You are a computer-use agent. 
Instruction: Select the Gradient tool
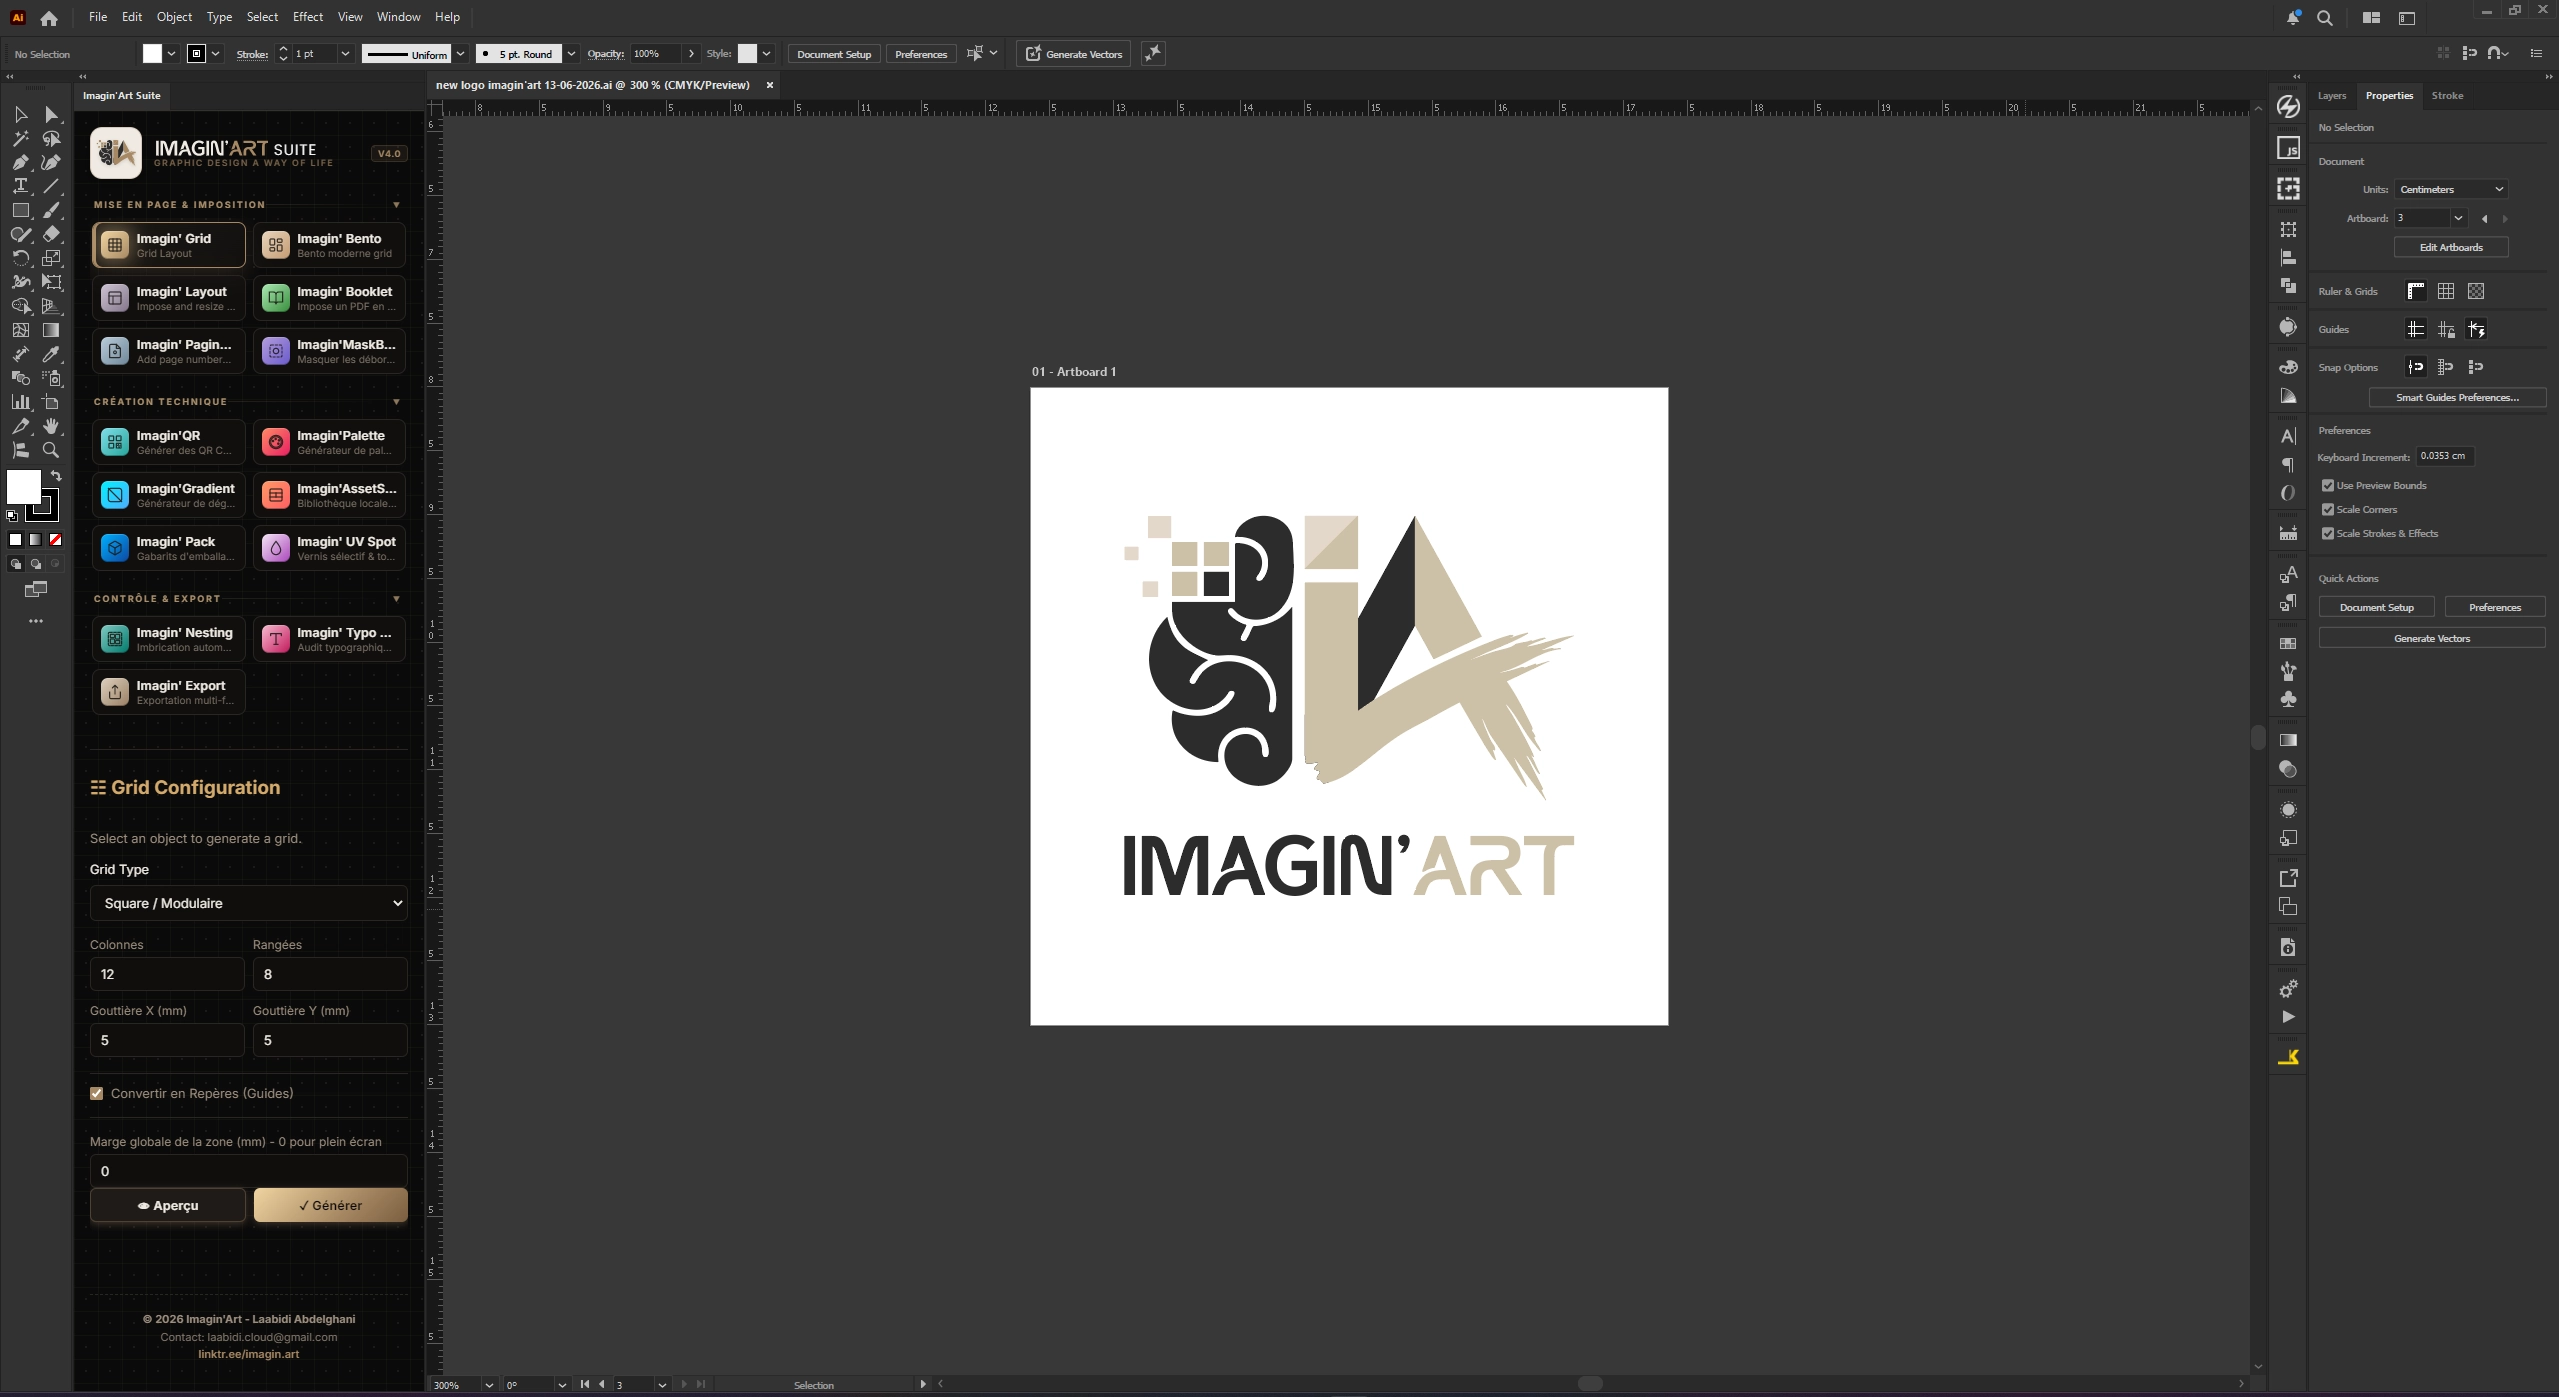click(x=51, y=331)
